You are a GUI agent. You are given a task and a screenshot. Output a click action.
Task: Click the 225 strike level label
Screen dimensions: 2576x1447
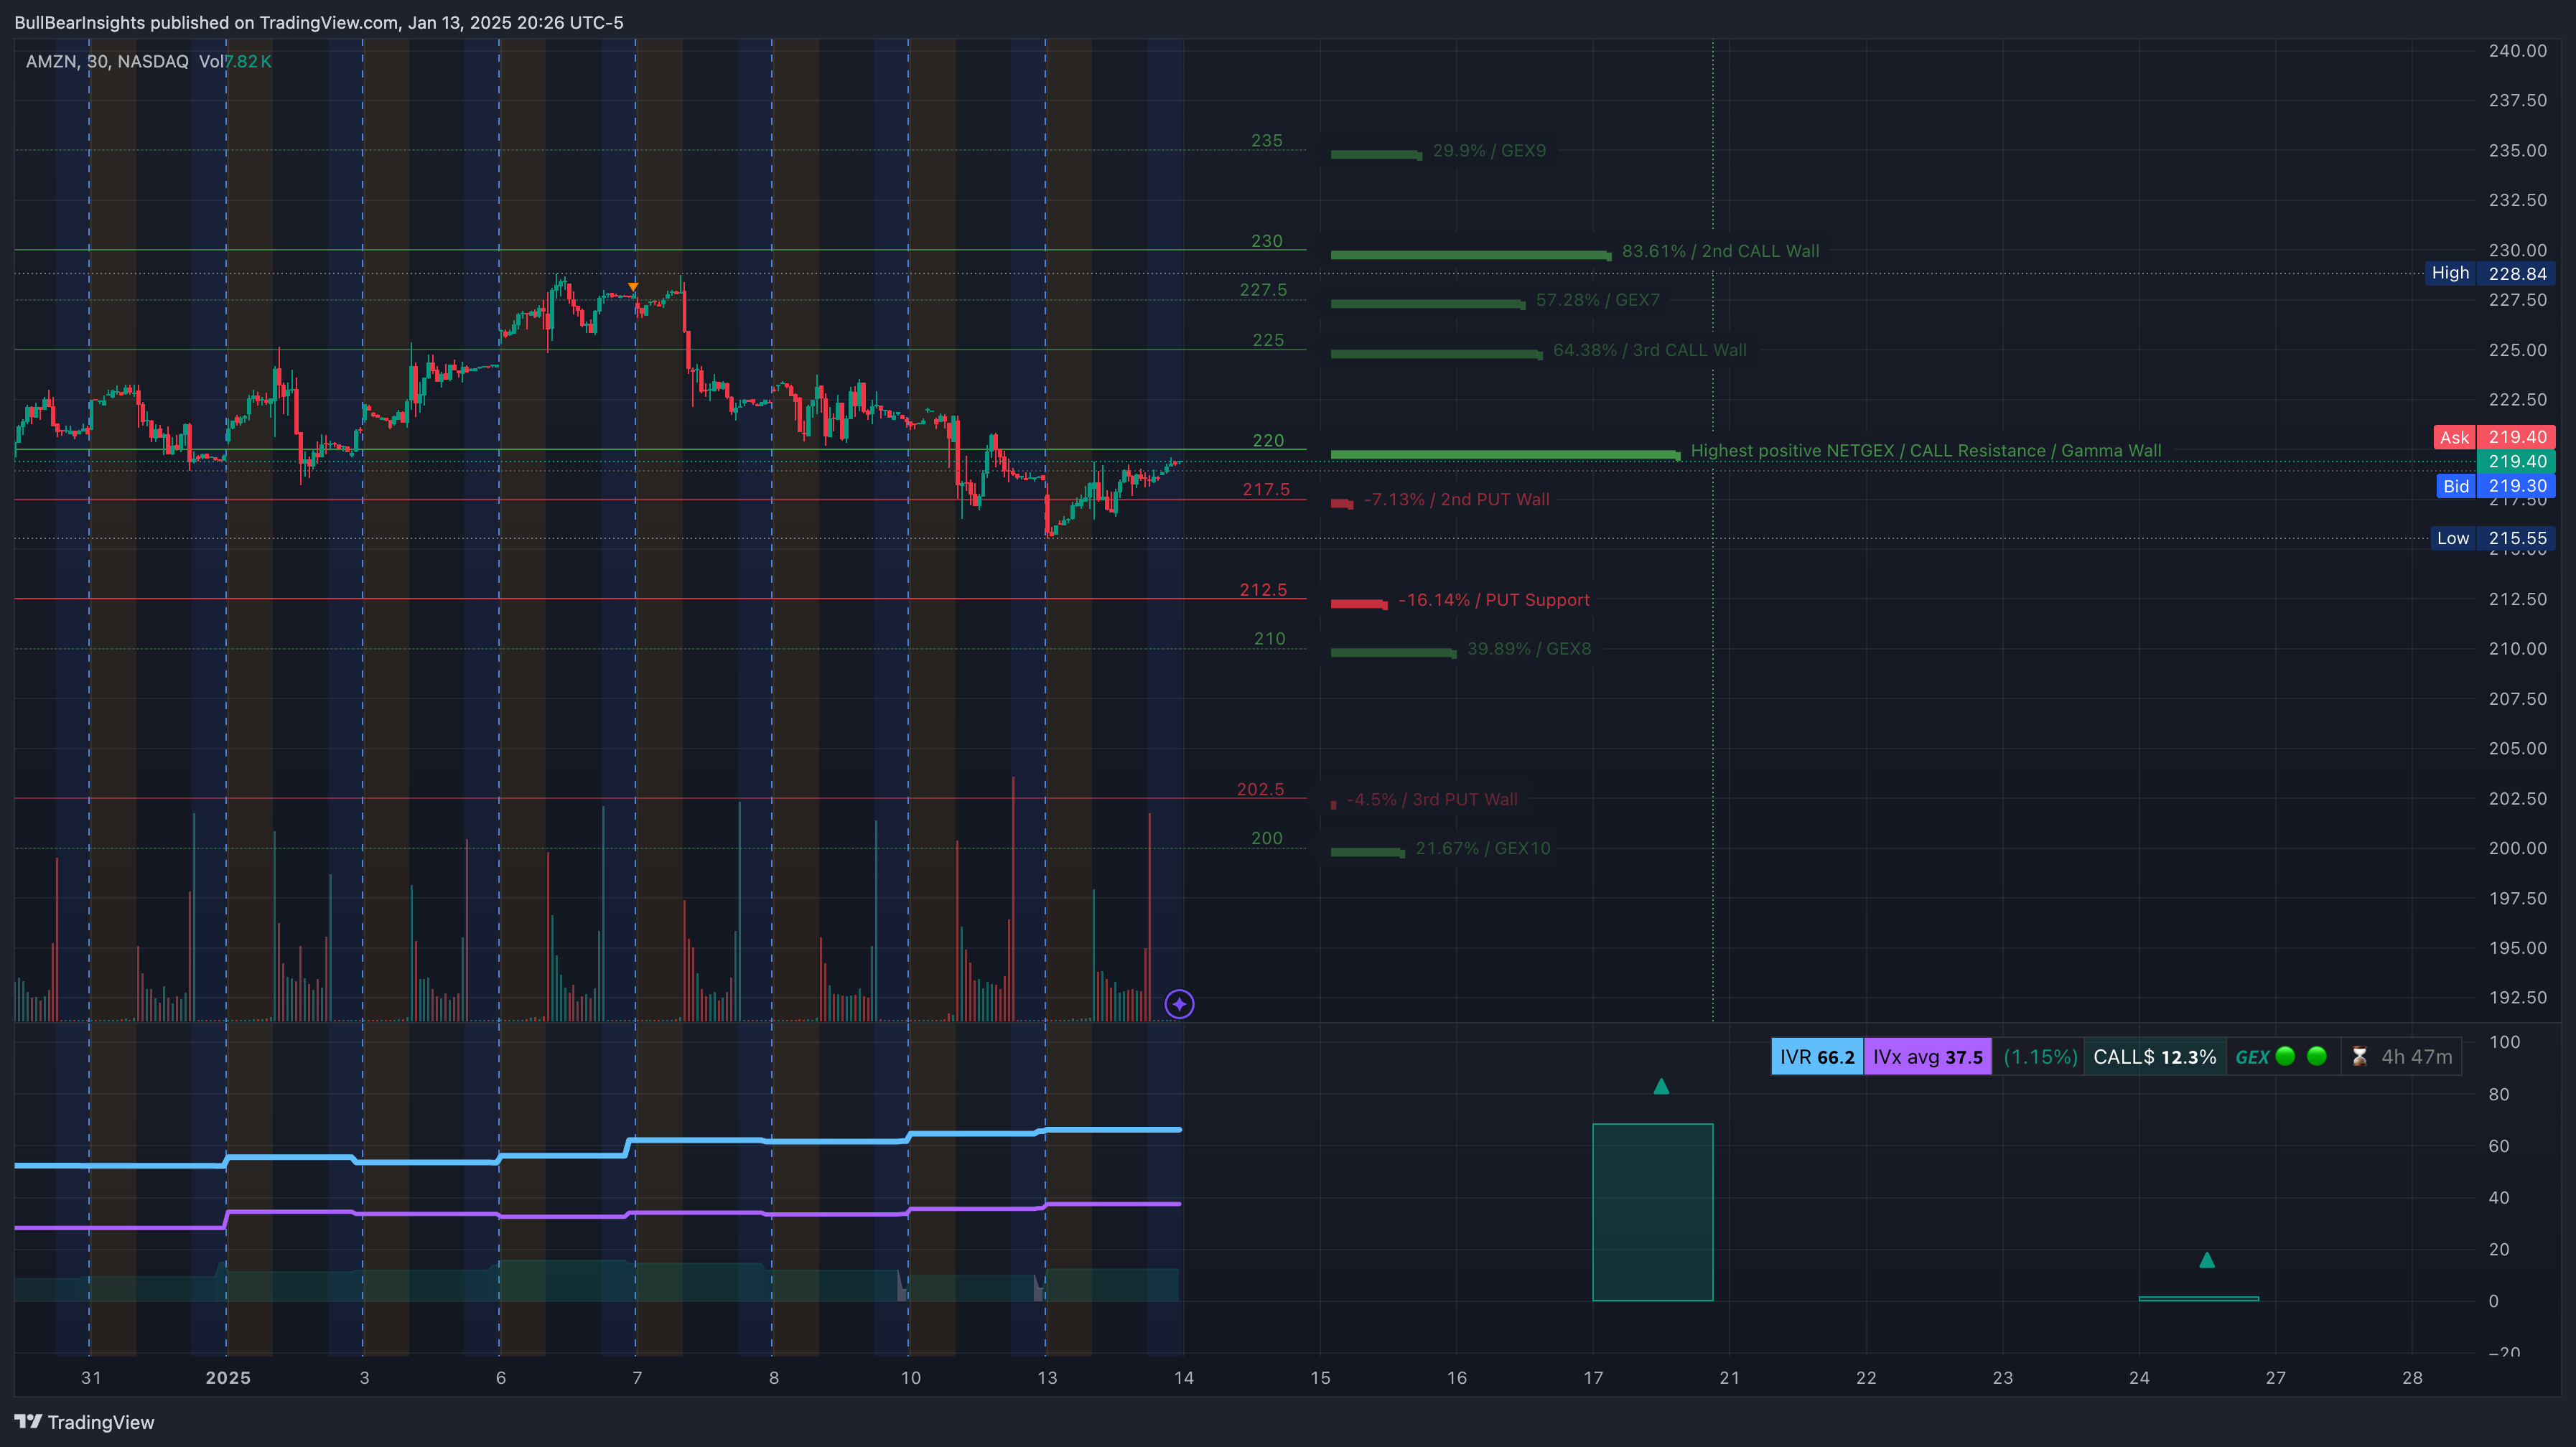coord(1268,340)
